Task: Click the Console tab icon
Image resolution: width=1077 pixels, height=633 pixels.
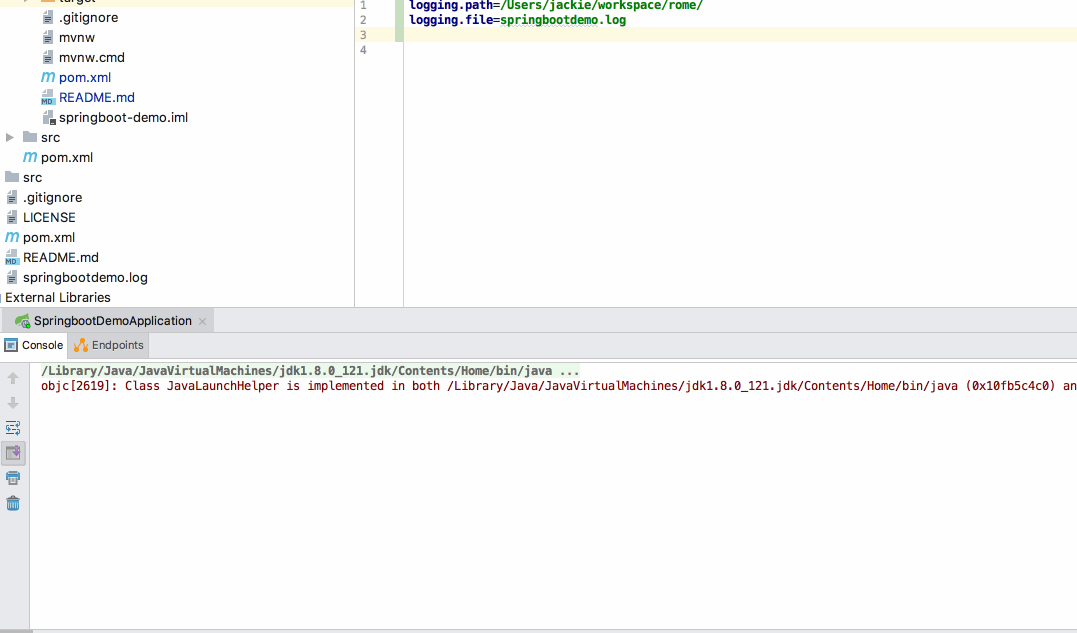Action: tap(11, 345)
